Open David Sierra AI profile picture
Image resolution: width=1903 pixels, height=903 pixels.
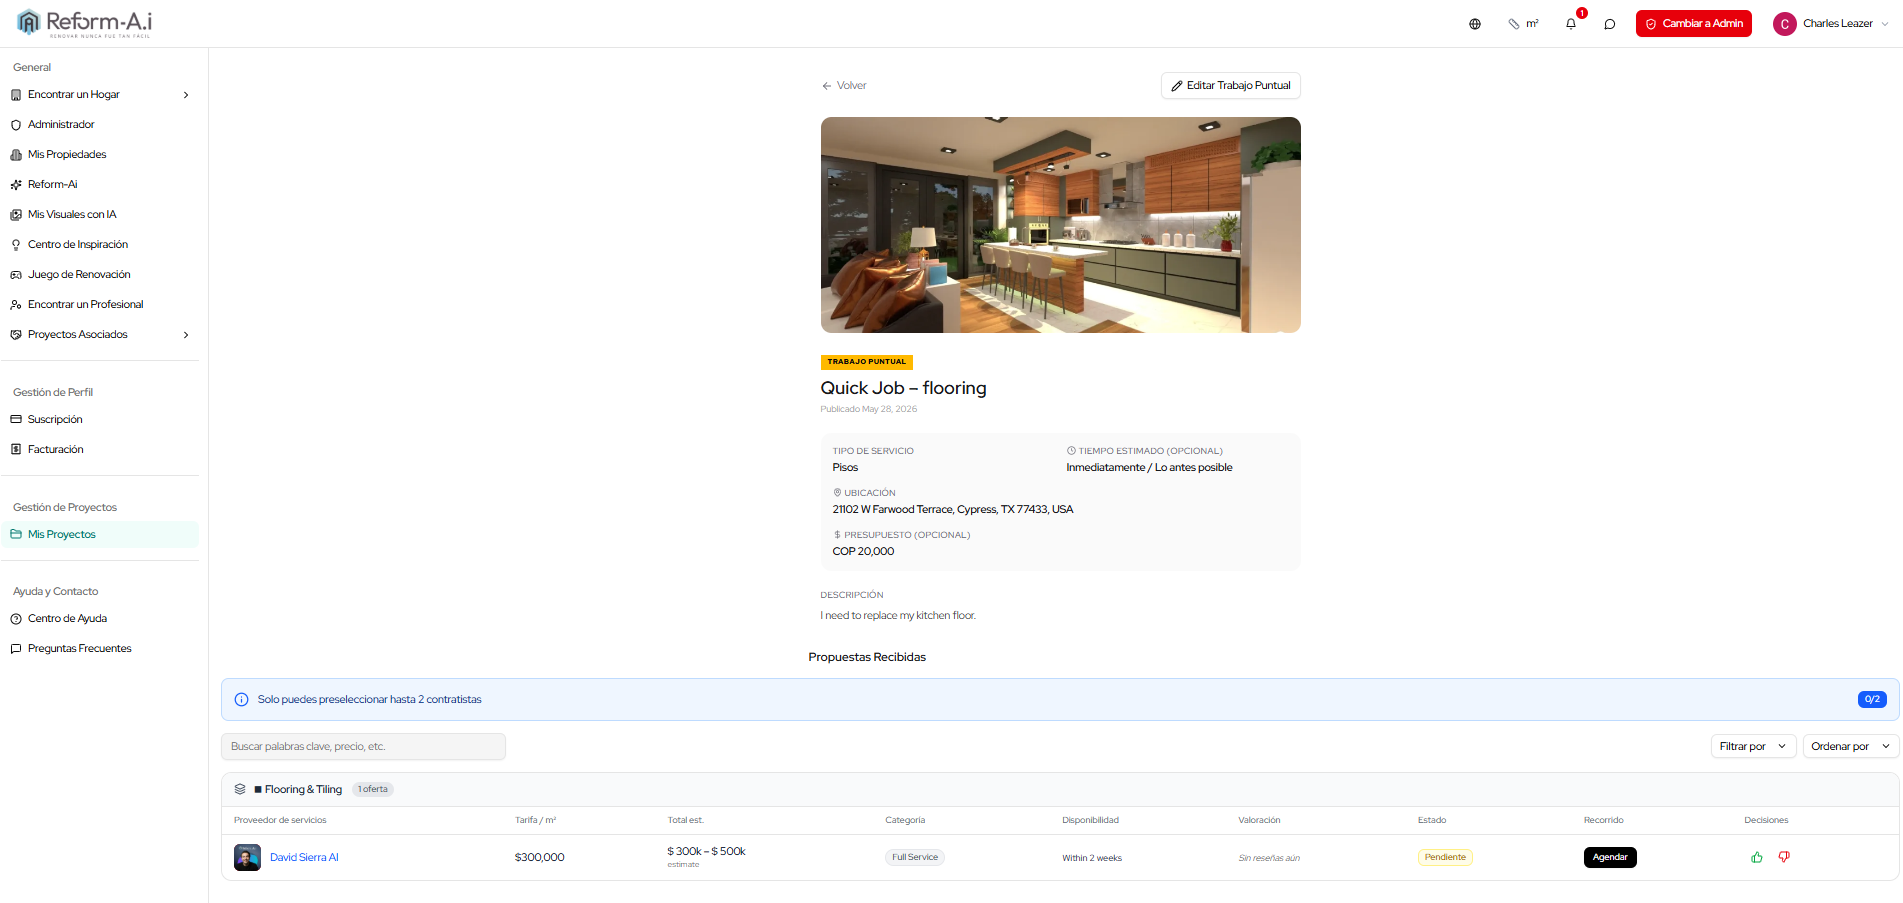click(247, 857)
